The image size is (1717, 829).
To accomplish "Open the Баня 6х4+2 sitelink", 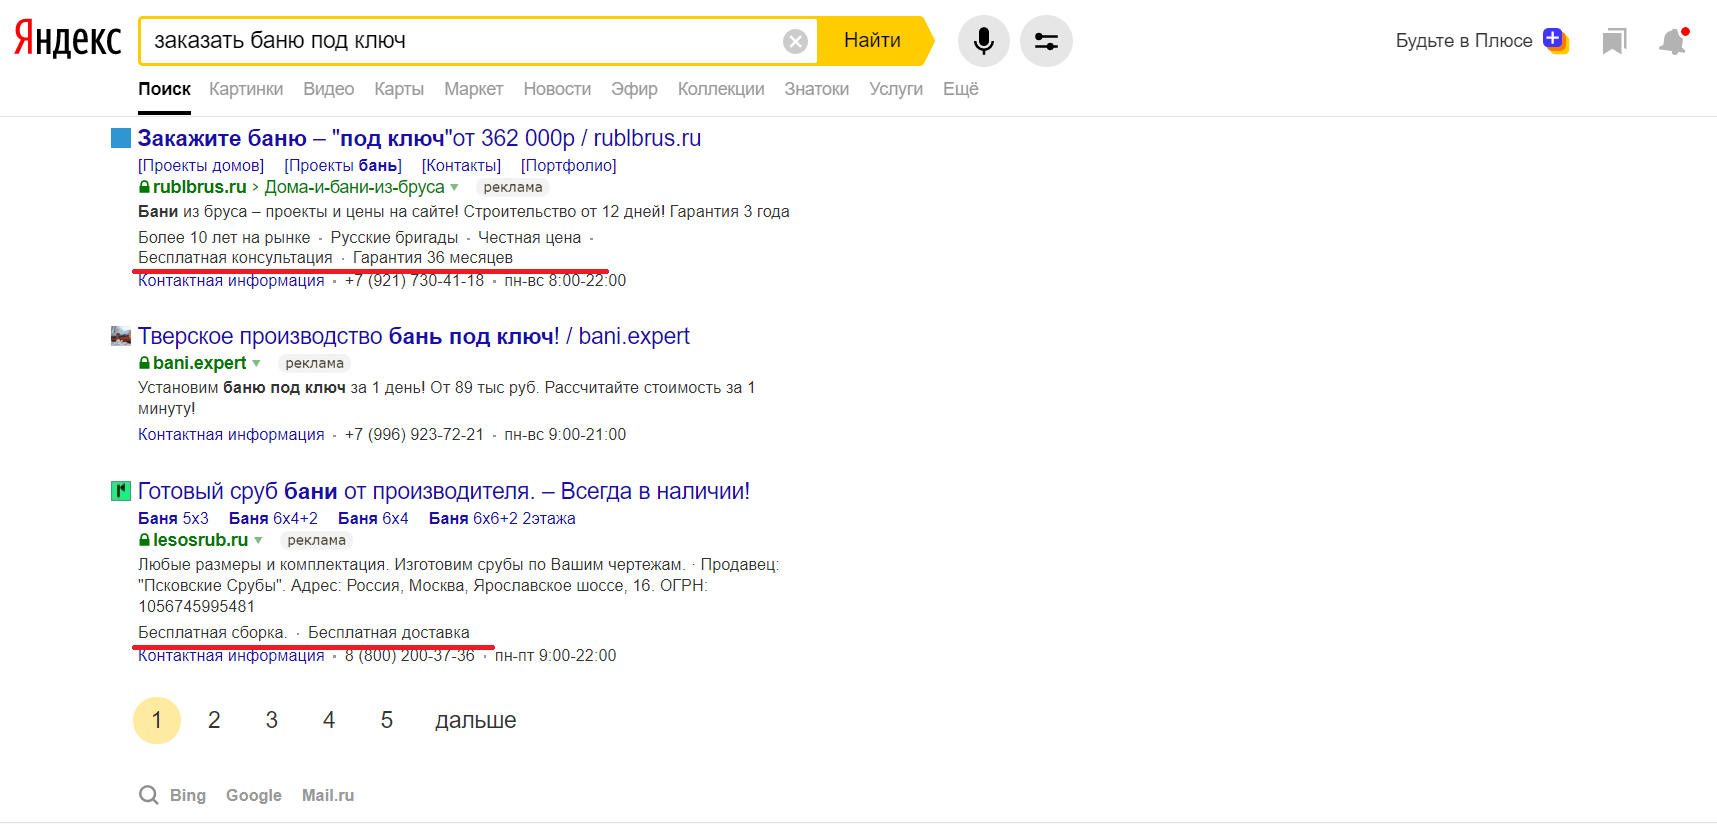I will point(273,518).
